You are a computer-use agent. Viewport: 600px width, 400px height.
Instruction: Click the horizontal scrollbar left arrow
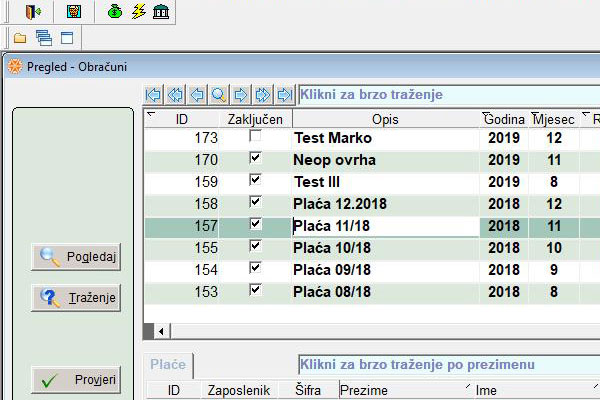(x=161, y=330)
